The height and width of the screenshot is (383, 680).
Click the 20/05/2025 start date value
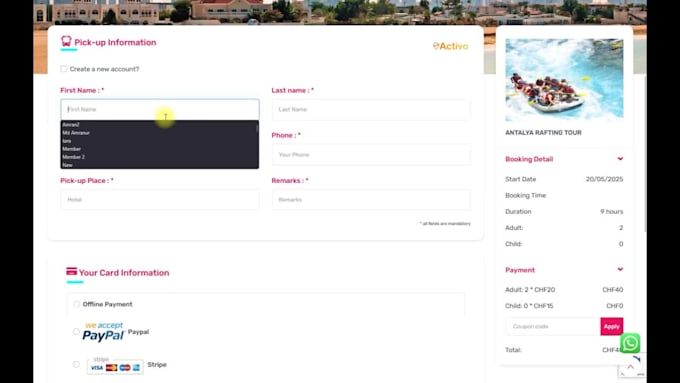(x=605, y=179)
